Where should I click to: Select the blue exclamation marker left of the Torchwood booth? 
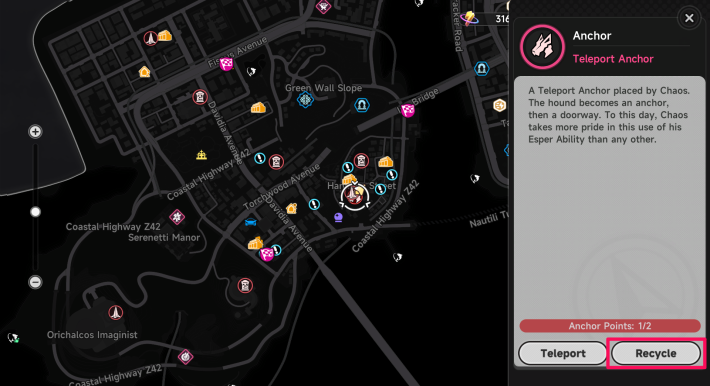point(259,158)
